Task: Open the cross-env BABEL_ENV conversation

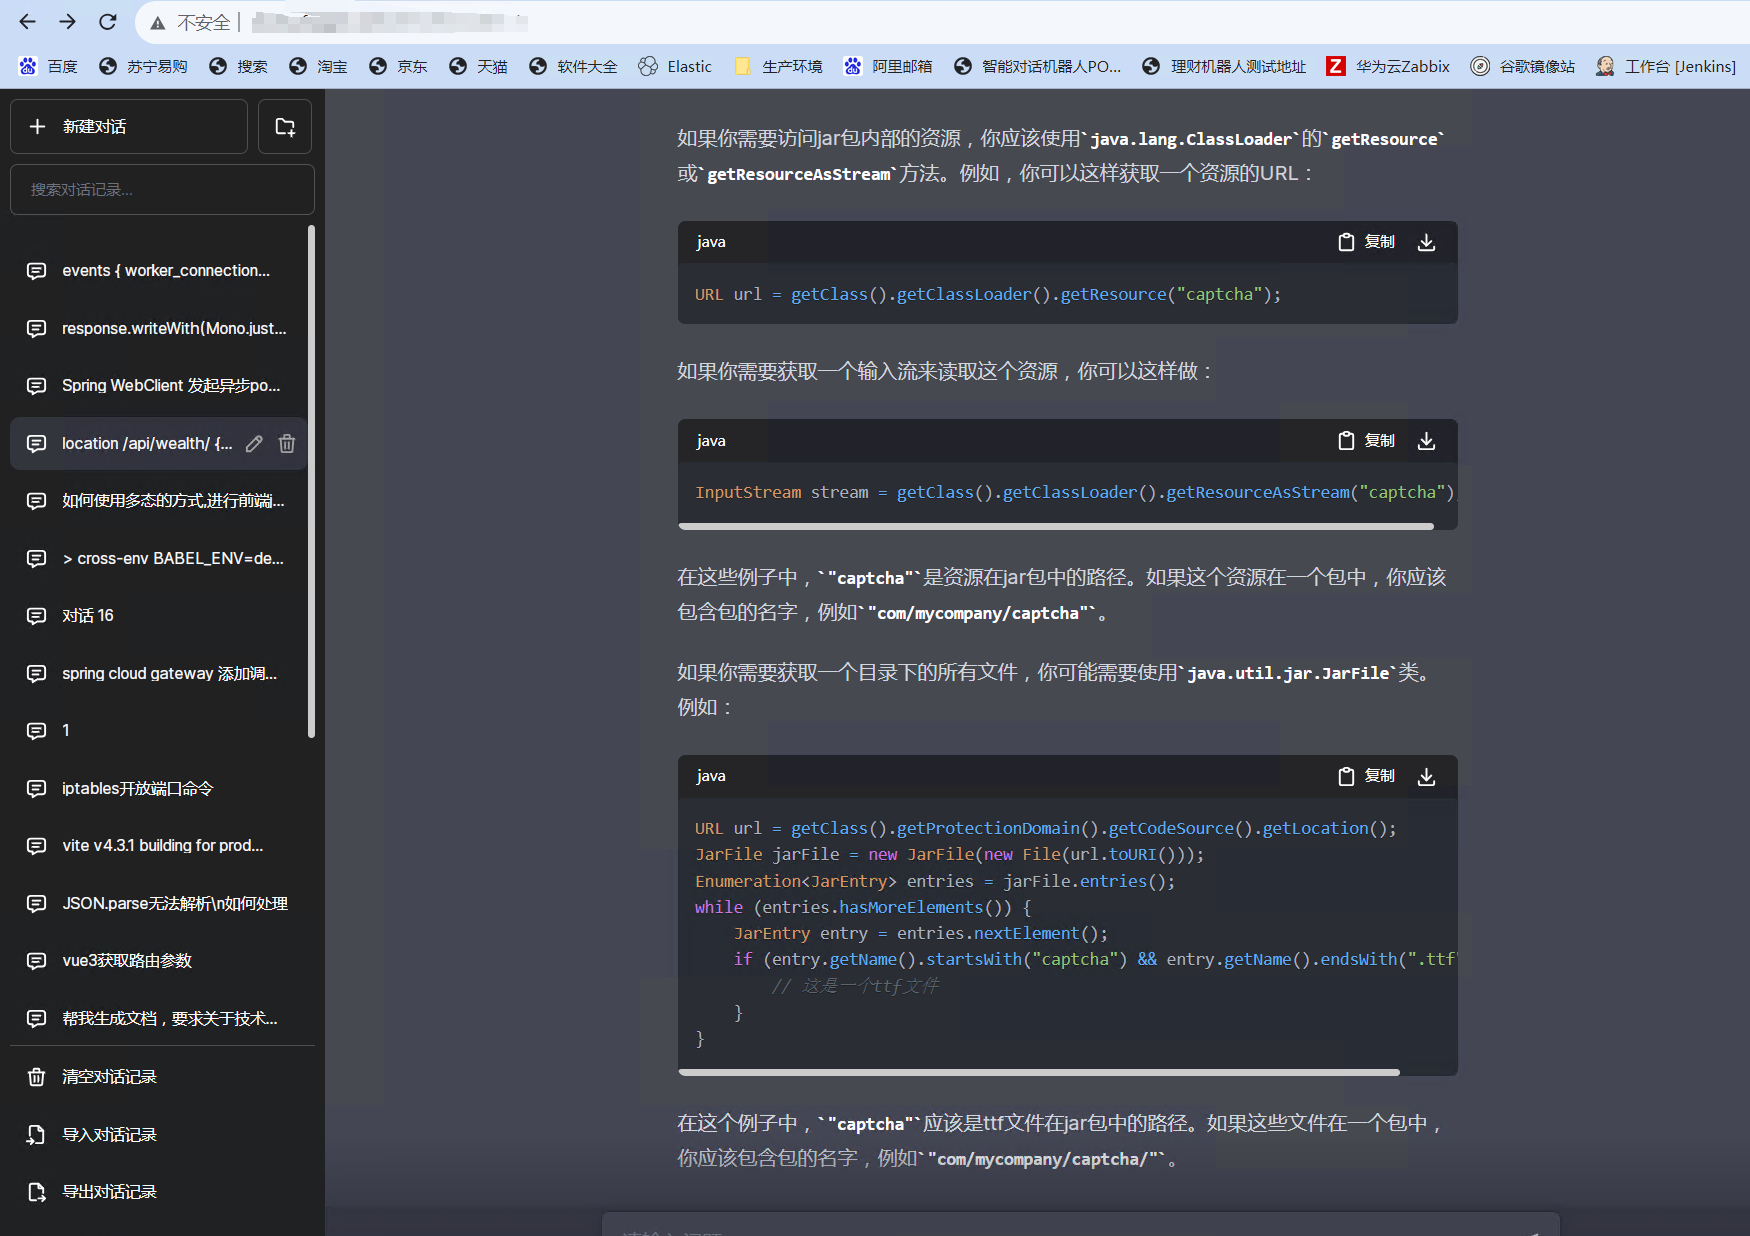Action: pyautogui.click(x=160, y=558)
